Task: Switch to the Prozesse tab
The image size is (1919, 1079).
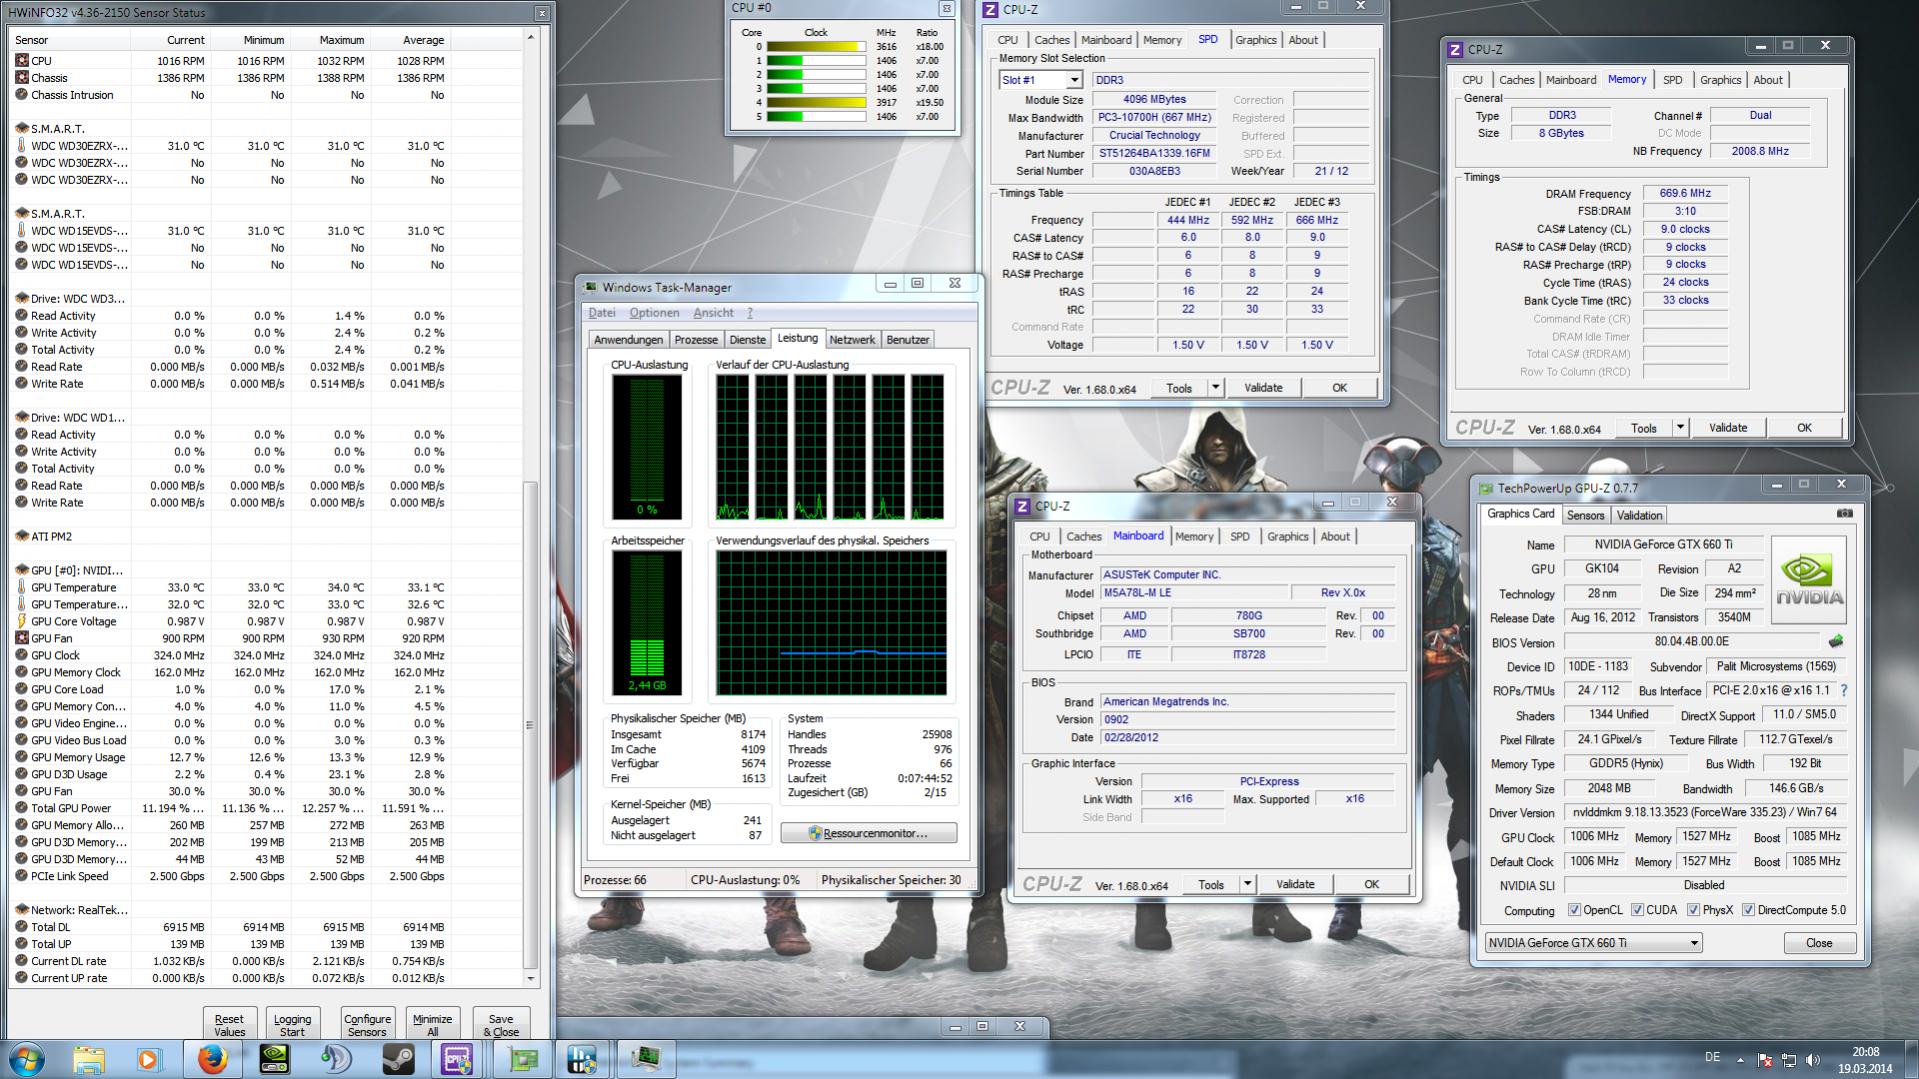Action: (696, 340)
